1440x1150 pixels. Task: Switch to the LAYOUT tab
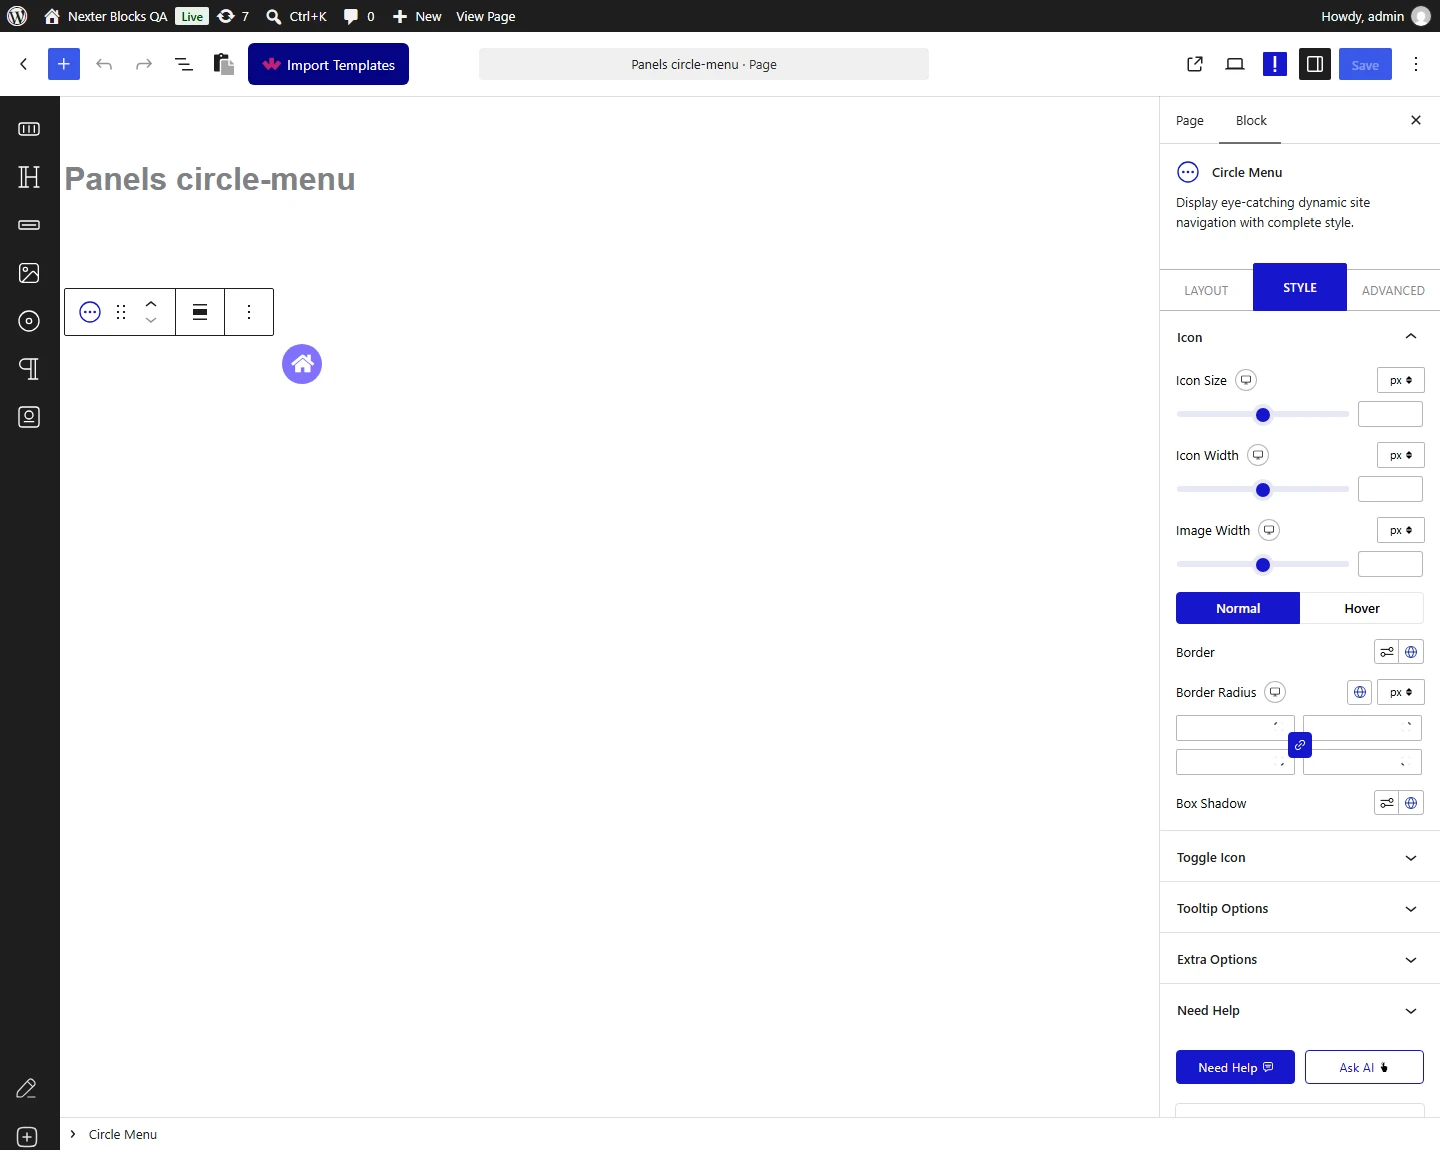pos(1206,290)
